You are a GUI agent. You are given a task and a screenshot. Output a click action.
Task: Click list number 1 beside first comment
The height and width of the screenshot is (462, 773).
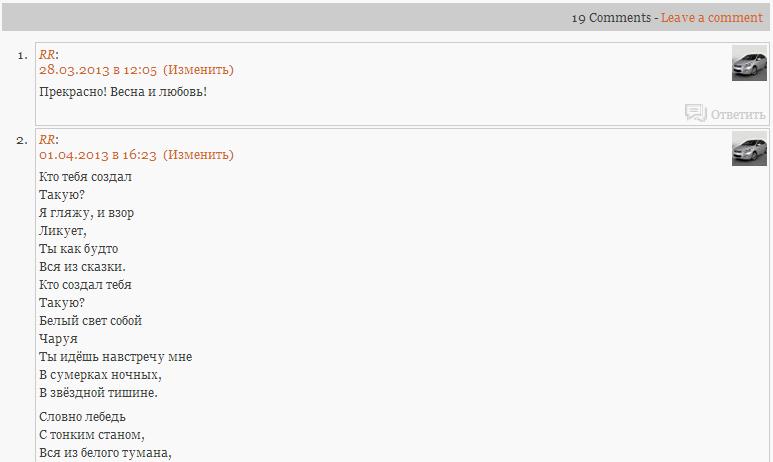[22, 55]
